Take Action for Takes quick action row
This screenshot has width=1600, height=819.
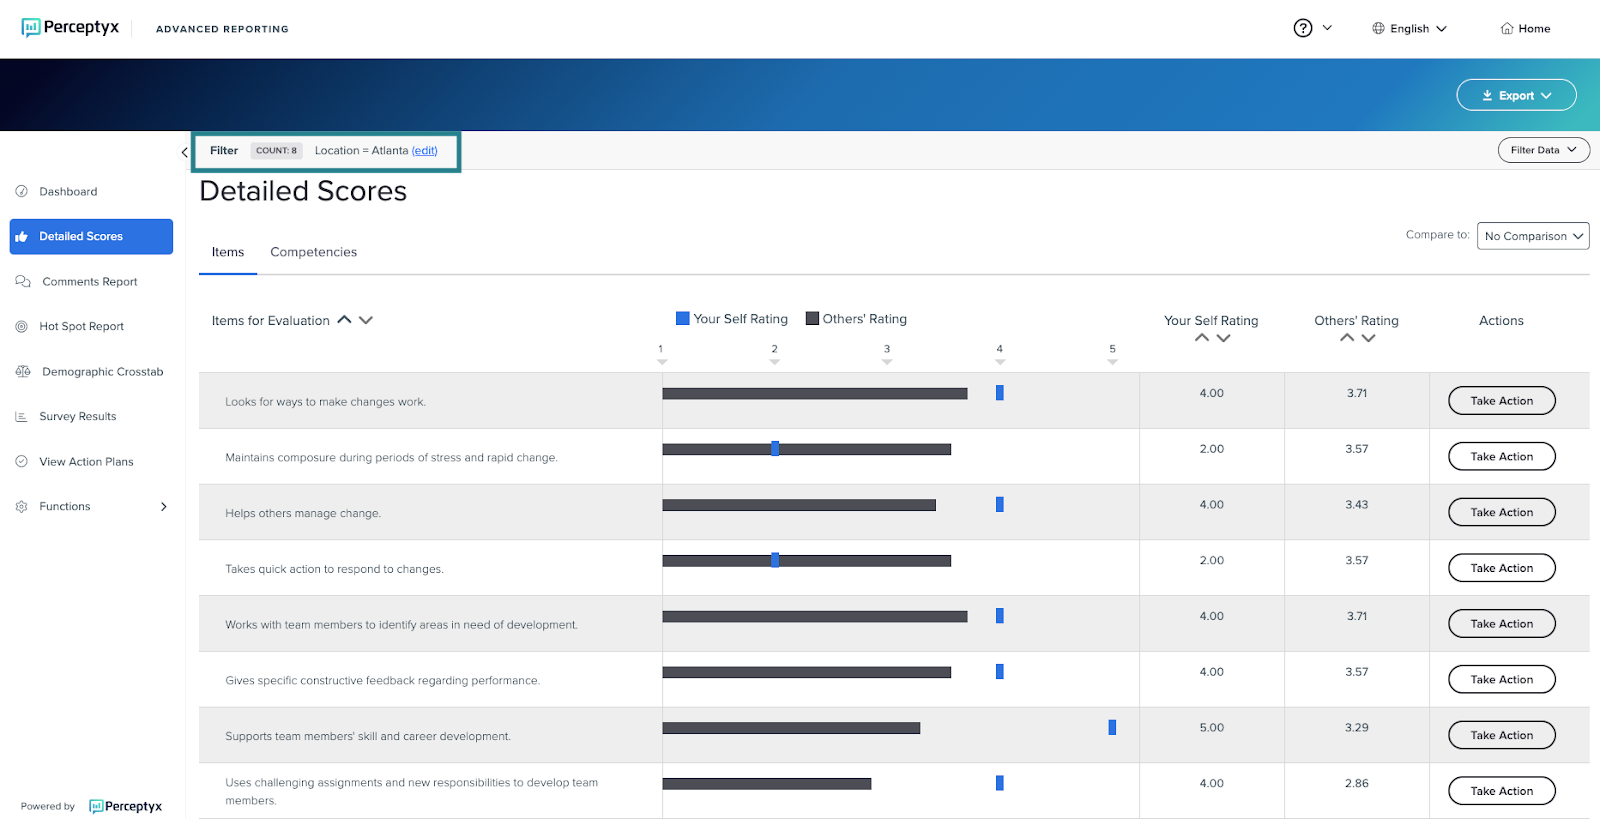point(1502,568)
